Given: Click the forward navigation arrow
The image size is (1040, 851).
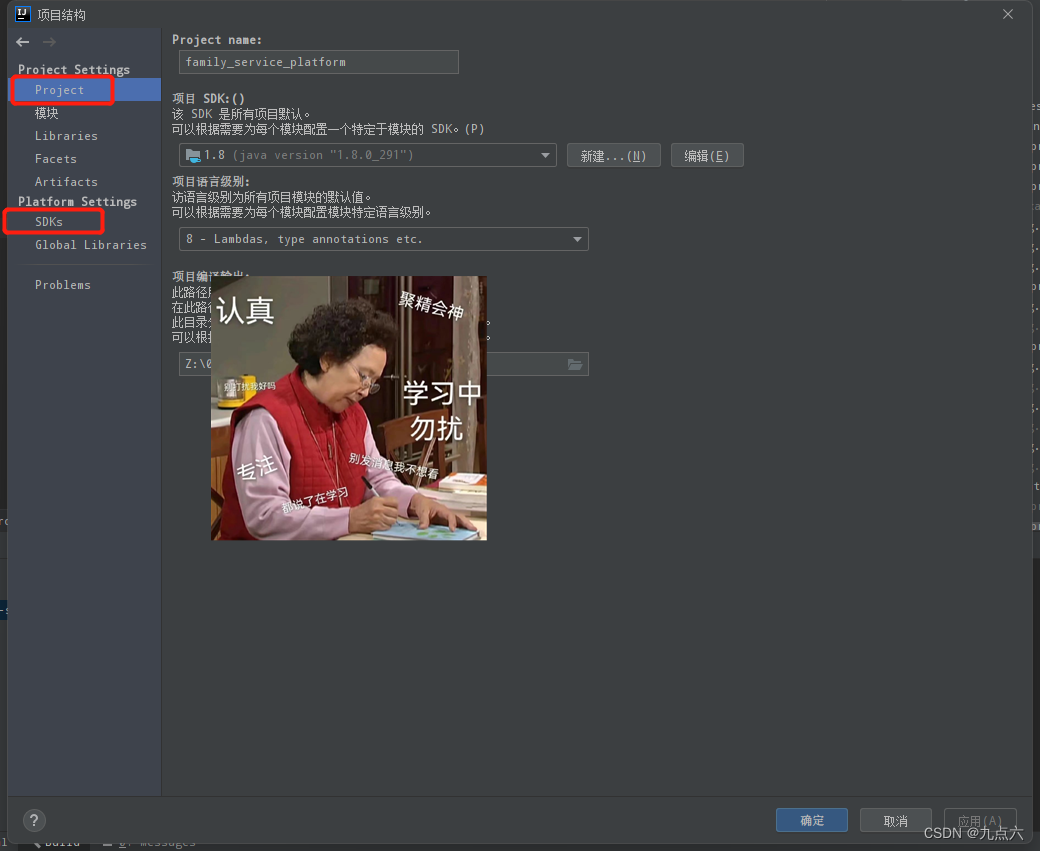Looking at the screenshot, I should tap(47, 42).
